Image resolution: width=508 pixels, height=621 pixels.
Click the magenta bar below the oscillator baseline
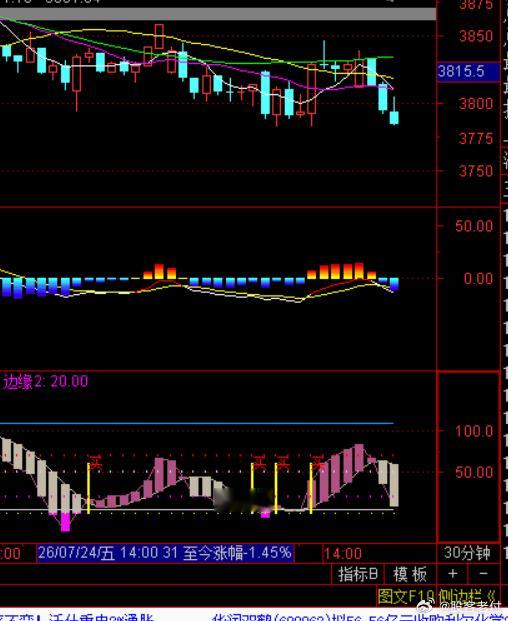65,522
